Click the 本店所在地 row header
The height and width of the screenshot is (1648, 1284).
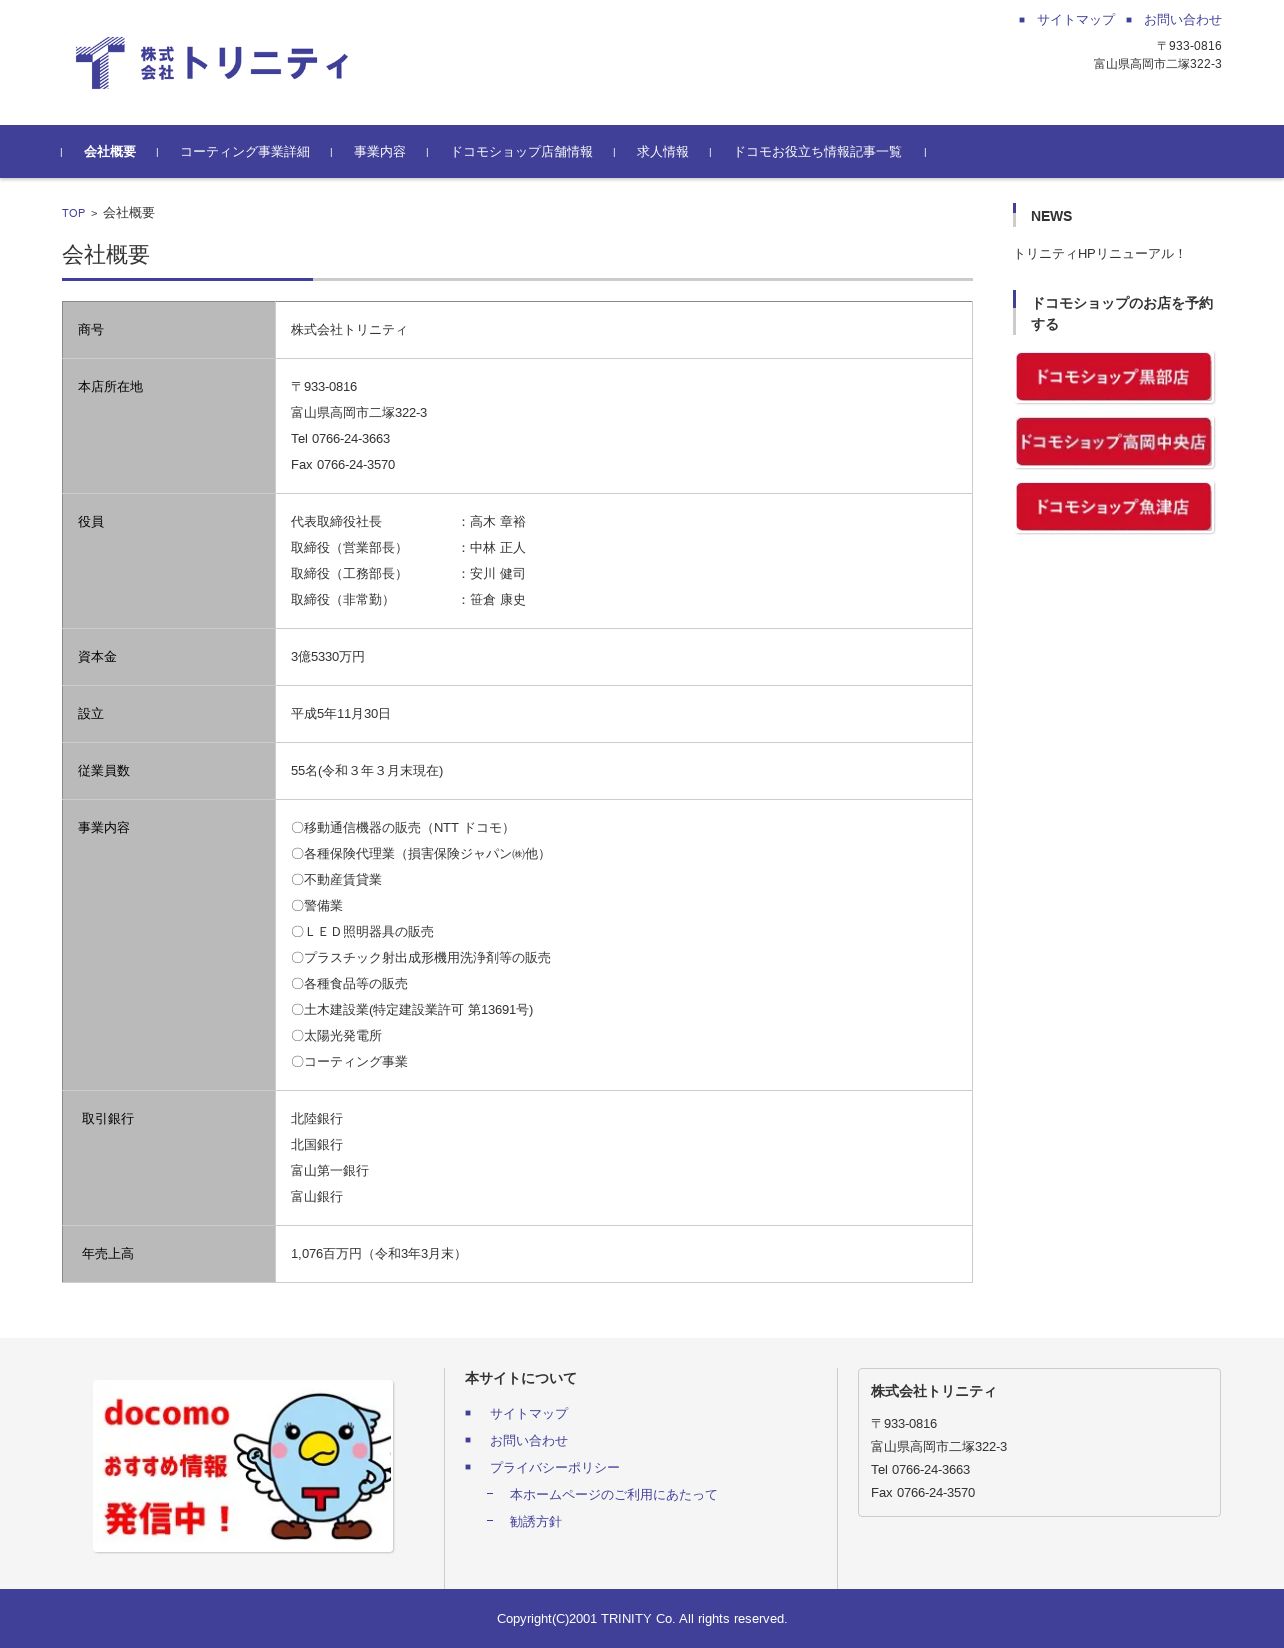point(169,426)
